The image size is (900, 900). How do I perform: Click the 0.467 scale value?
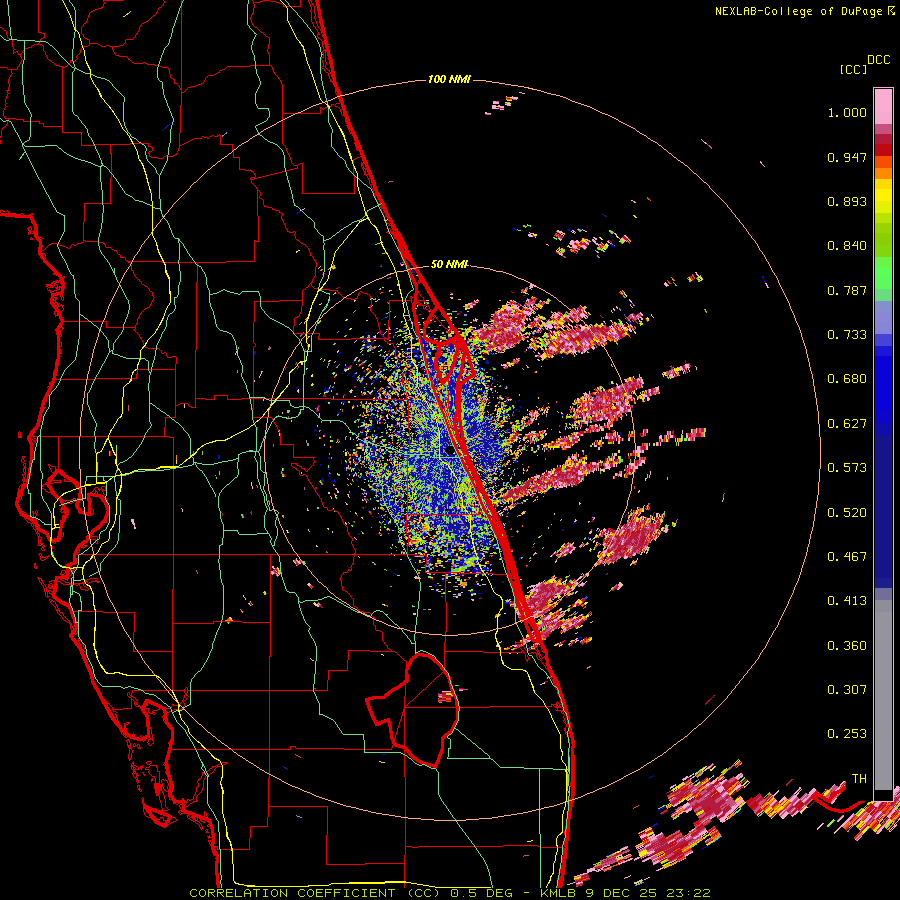pos(847,557)
